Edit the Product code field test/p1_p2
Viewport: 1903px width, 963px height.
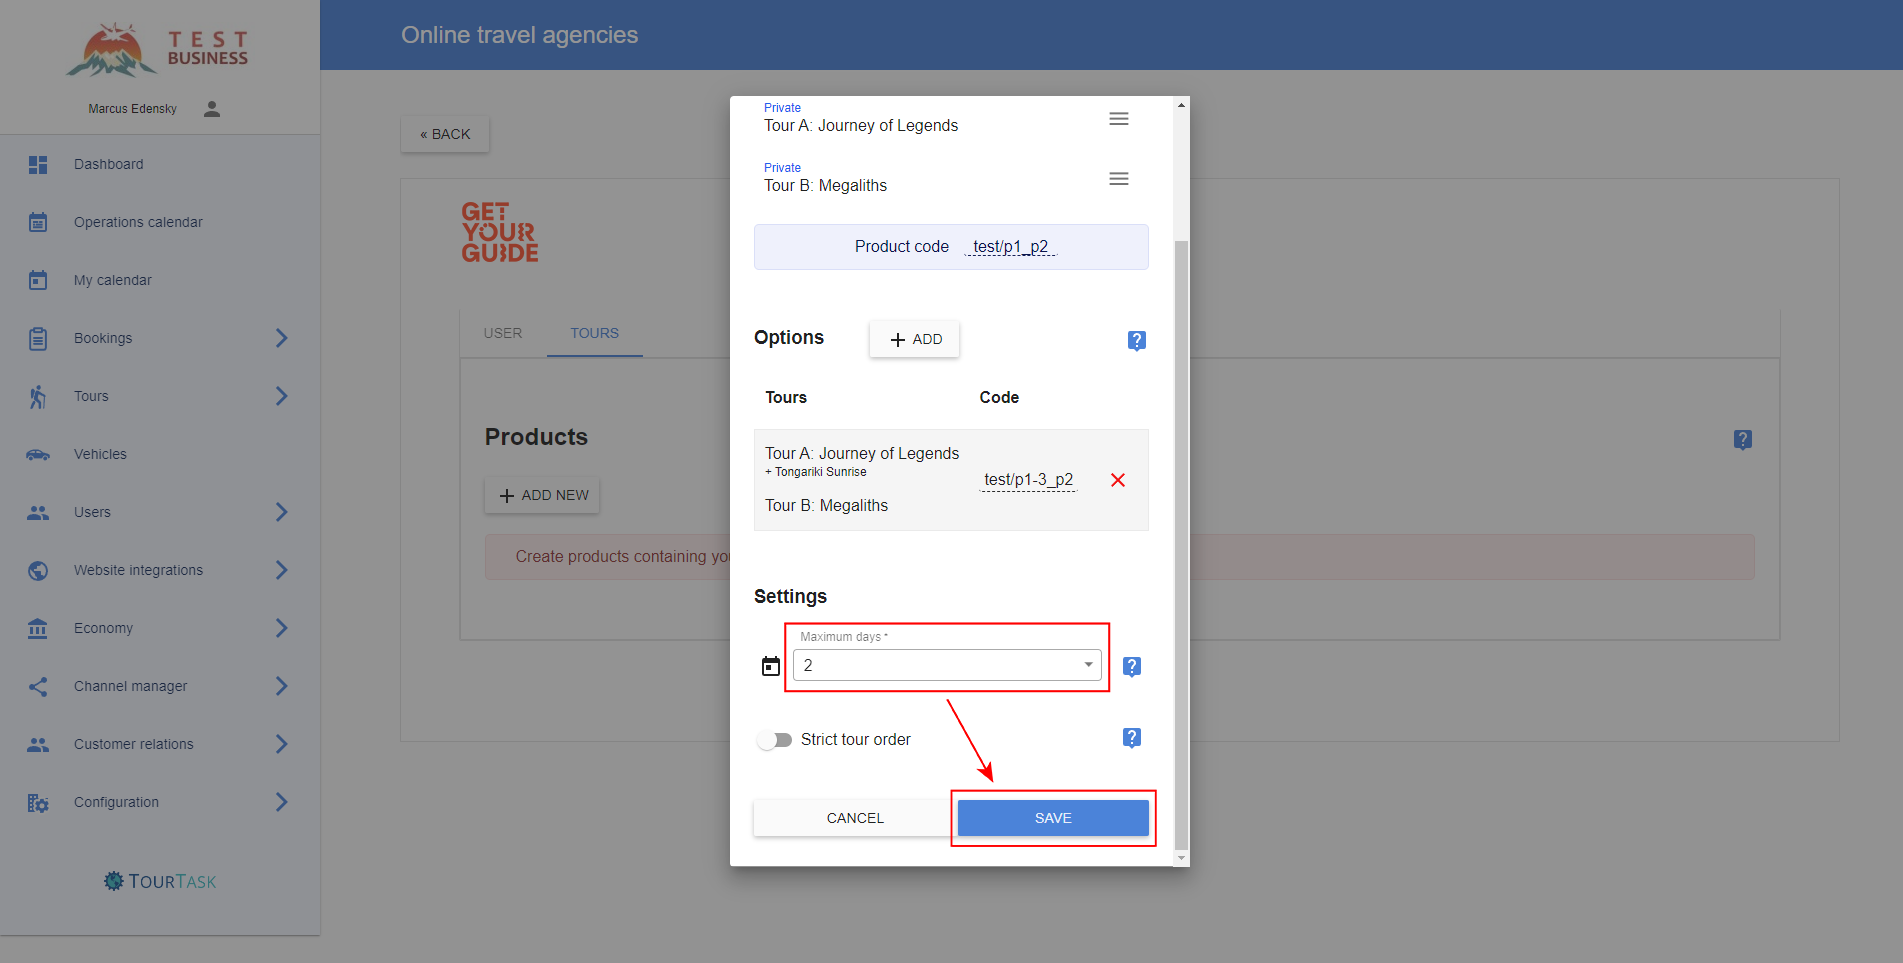point(1010,247)
